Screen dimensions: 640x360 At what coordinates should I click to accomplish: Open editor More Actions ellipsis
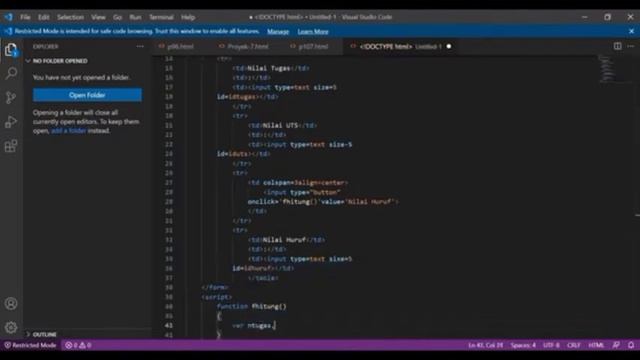click(631, 46)
